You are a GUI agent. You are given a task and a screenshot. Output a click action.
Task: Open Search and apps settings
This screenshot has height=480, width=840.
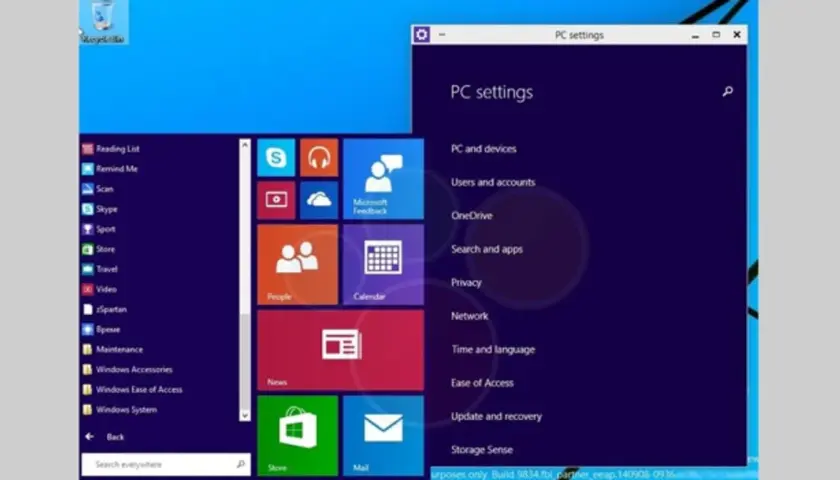click(x=487, y=249)
